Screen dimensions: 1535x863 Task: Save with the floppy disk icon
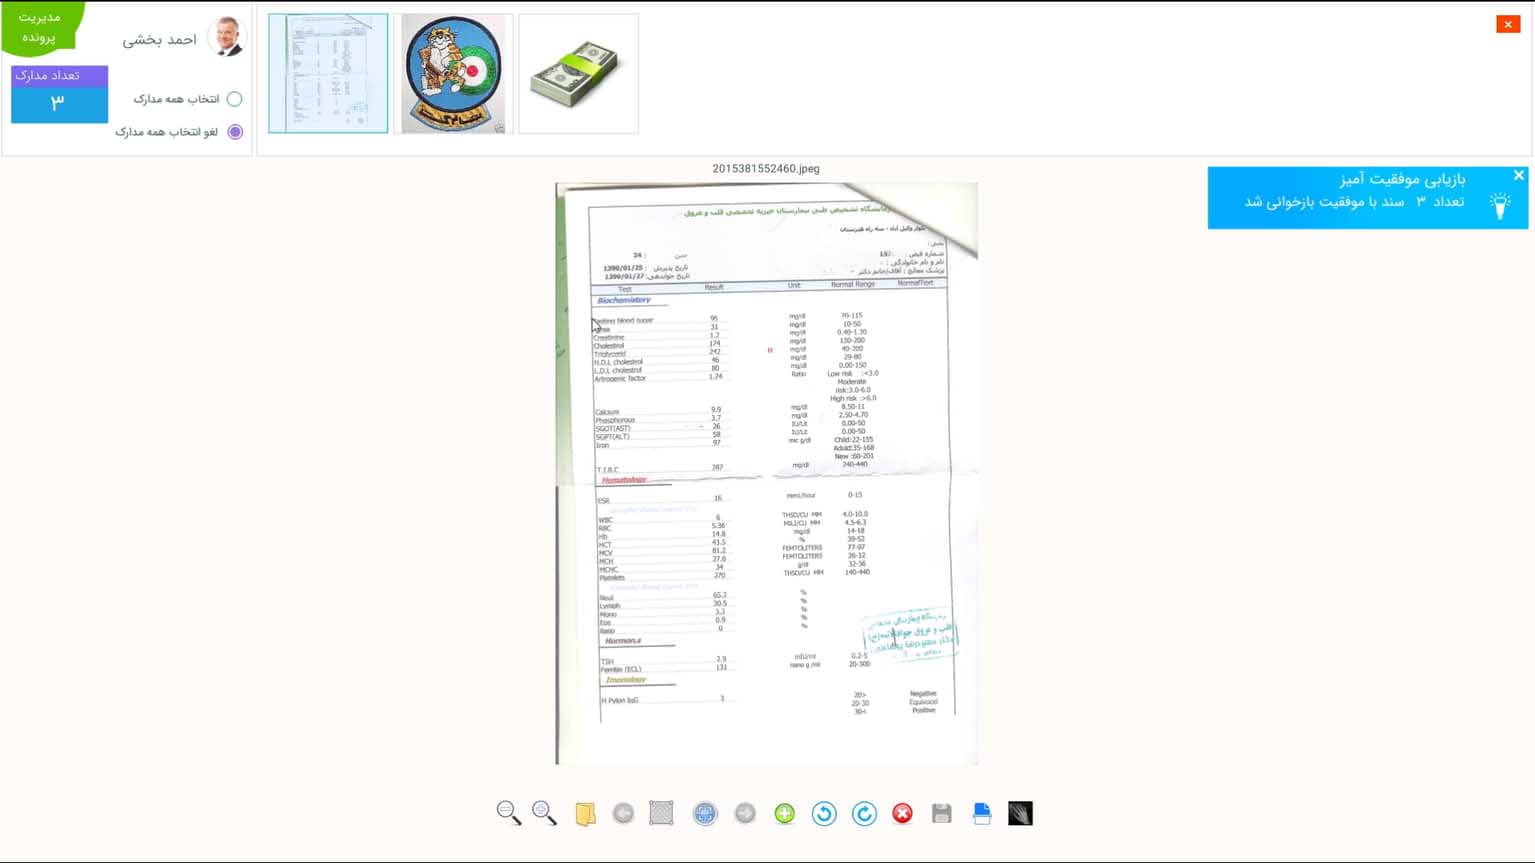(941, 814)
